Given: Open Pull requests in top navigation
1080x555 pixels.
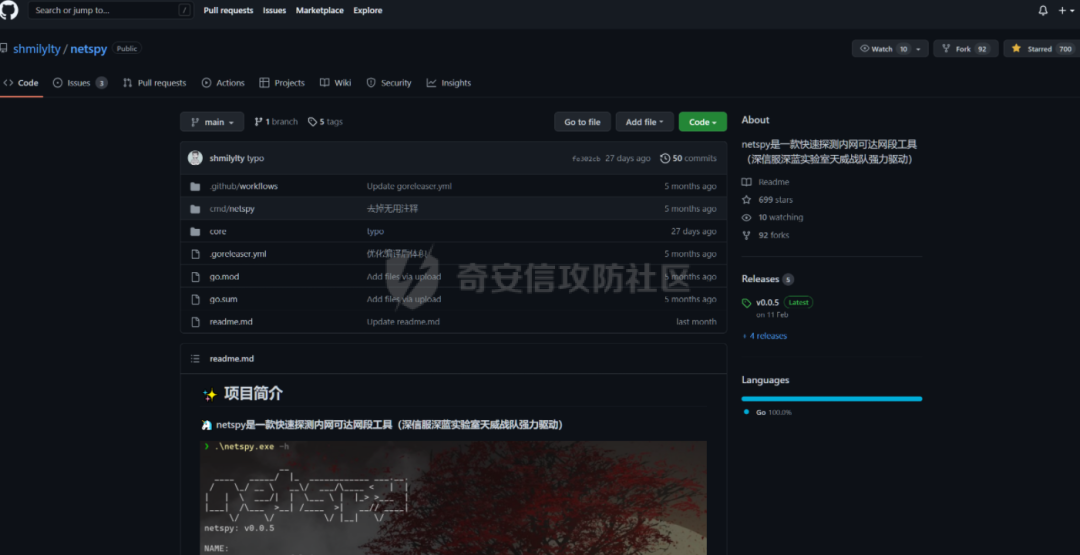Looking at the screenshot, I should [228, 10].
